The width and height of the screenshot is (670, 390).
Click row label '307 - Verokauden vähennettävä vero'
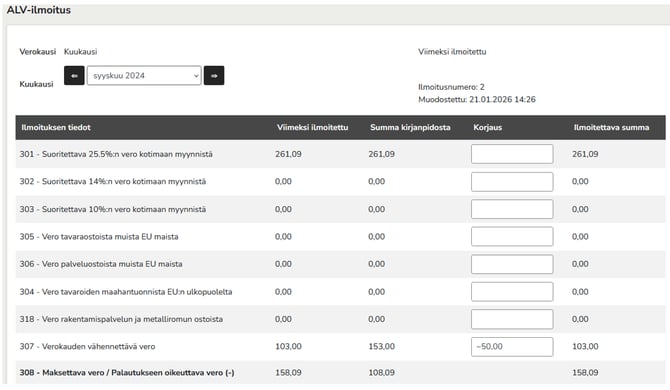click(x=87, y=346)
